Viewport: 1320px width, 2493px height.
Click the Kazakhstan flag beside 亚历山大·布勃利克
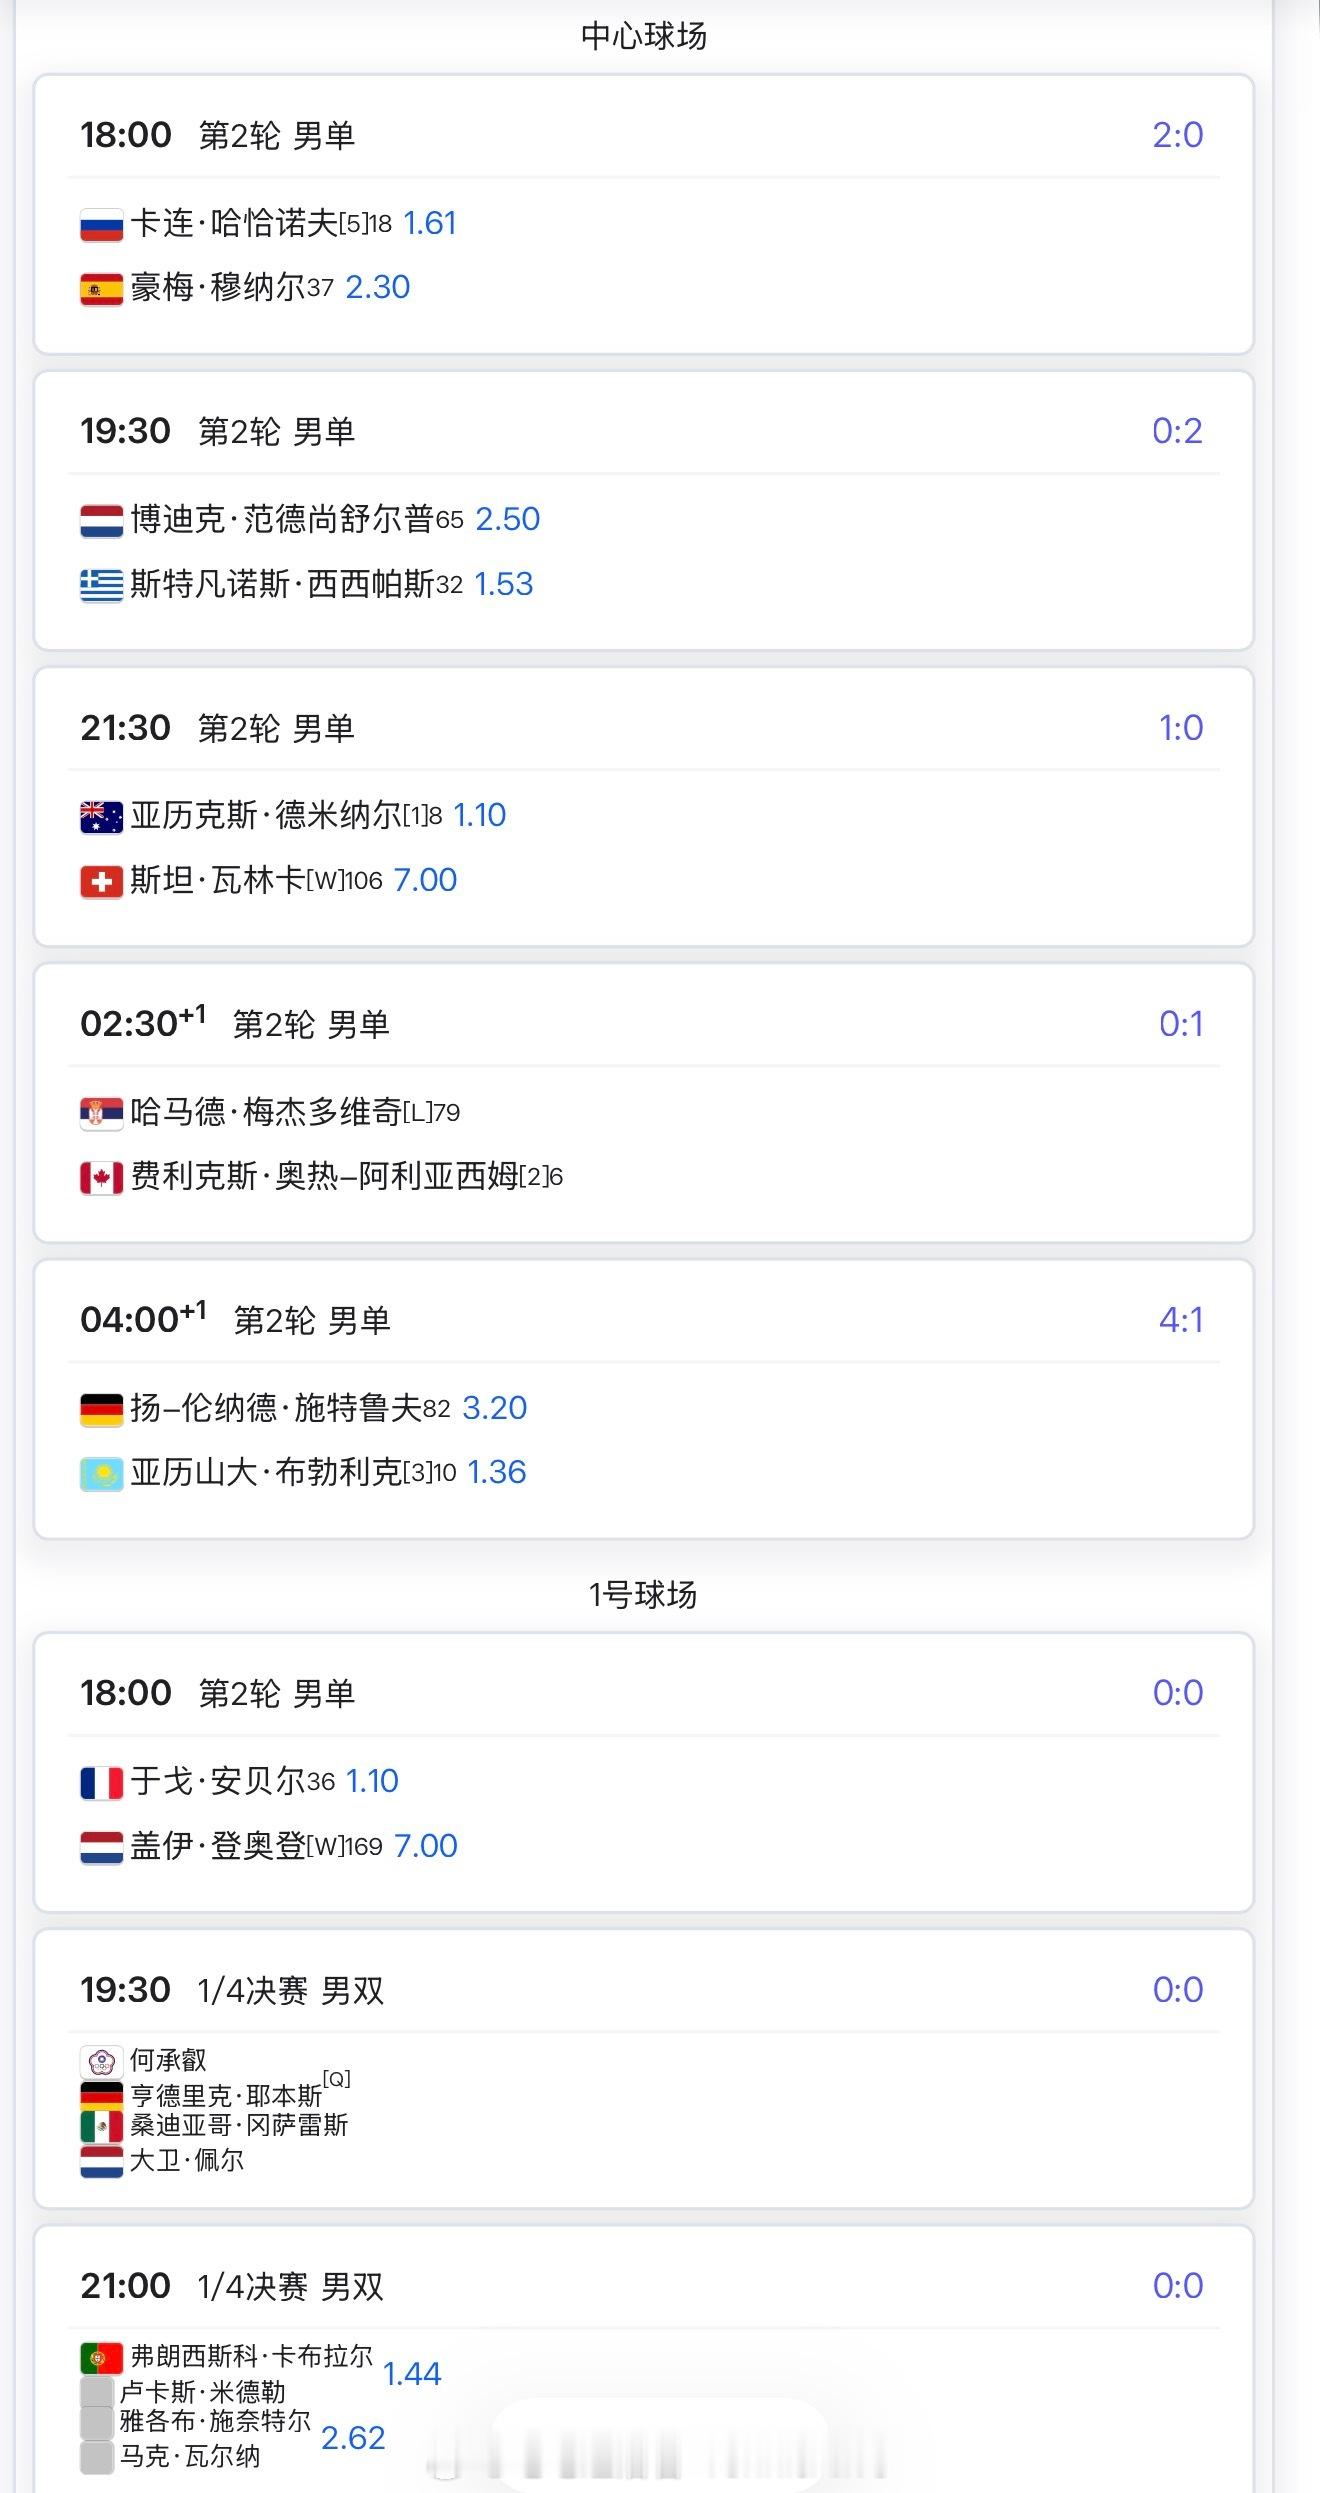tap(101, 1473)
